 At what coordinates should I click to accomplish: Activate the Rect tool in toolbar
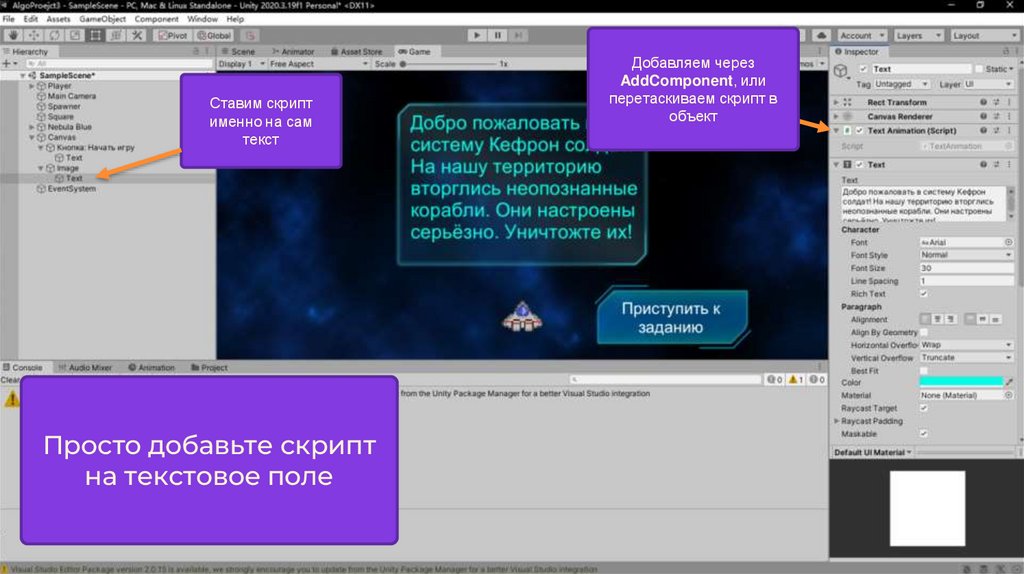click(x=96, y=35)
